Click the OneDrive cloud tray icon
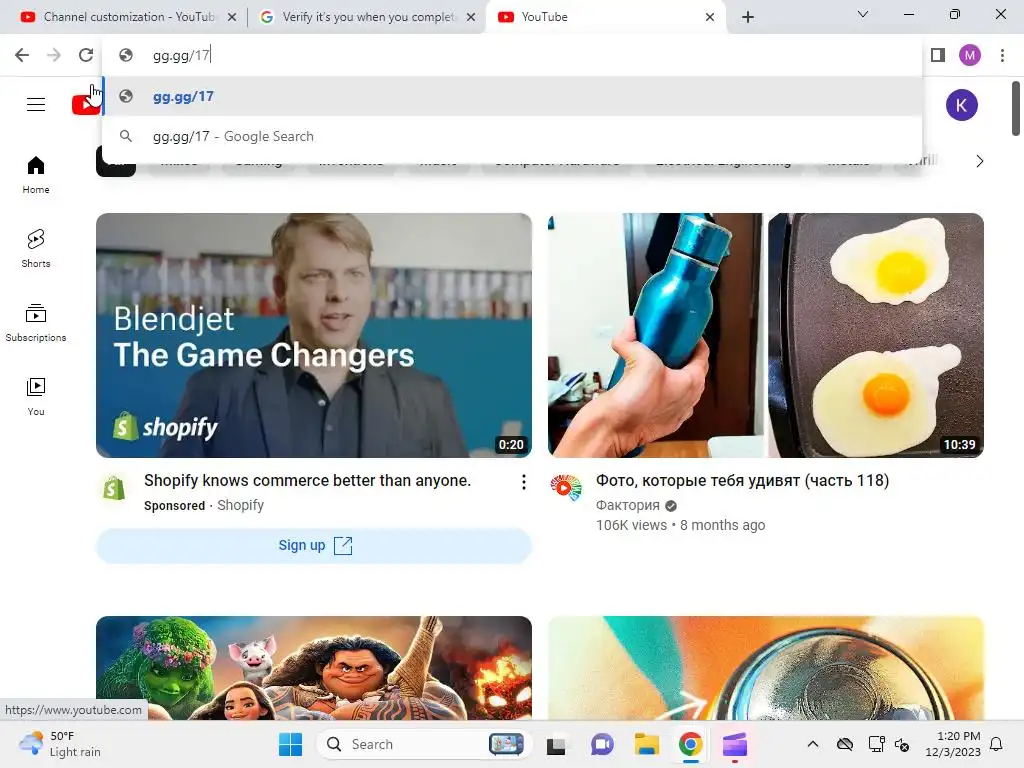 pyautogui.click(x=845, y=744)
